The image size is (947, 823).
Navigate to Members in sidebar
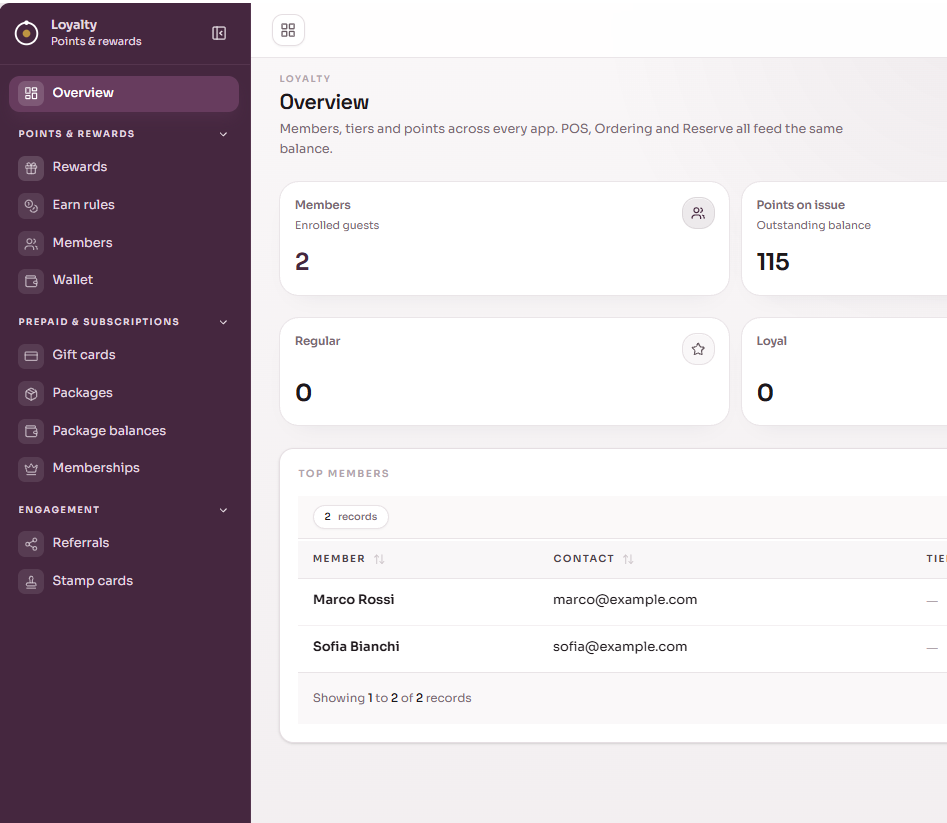click(x=124, y=243)
